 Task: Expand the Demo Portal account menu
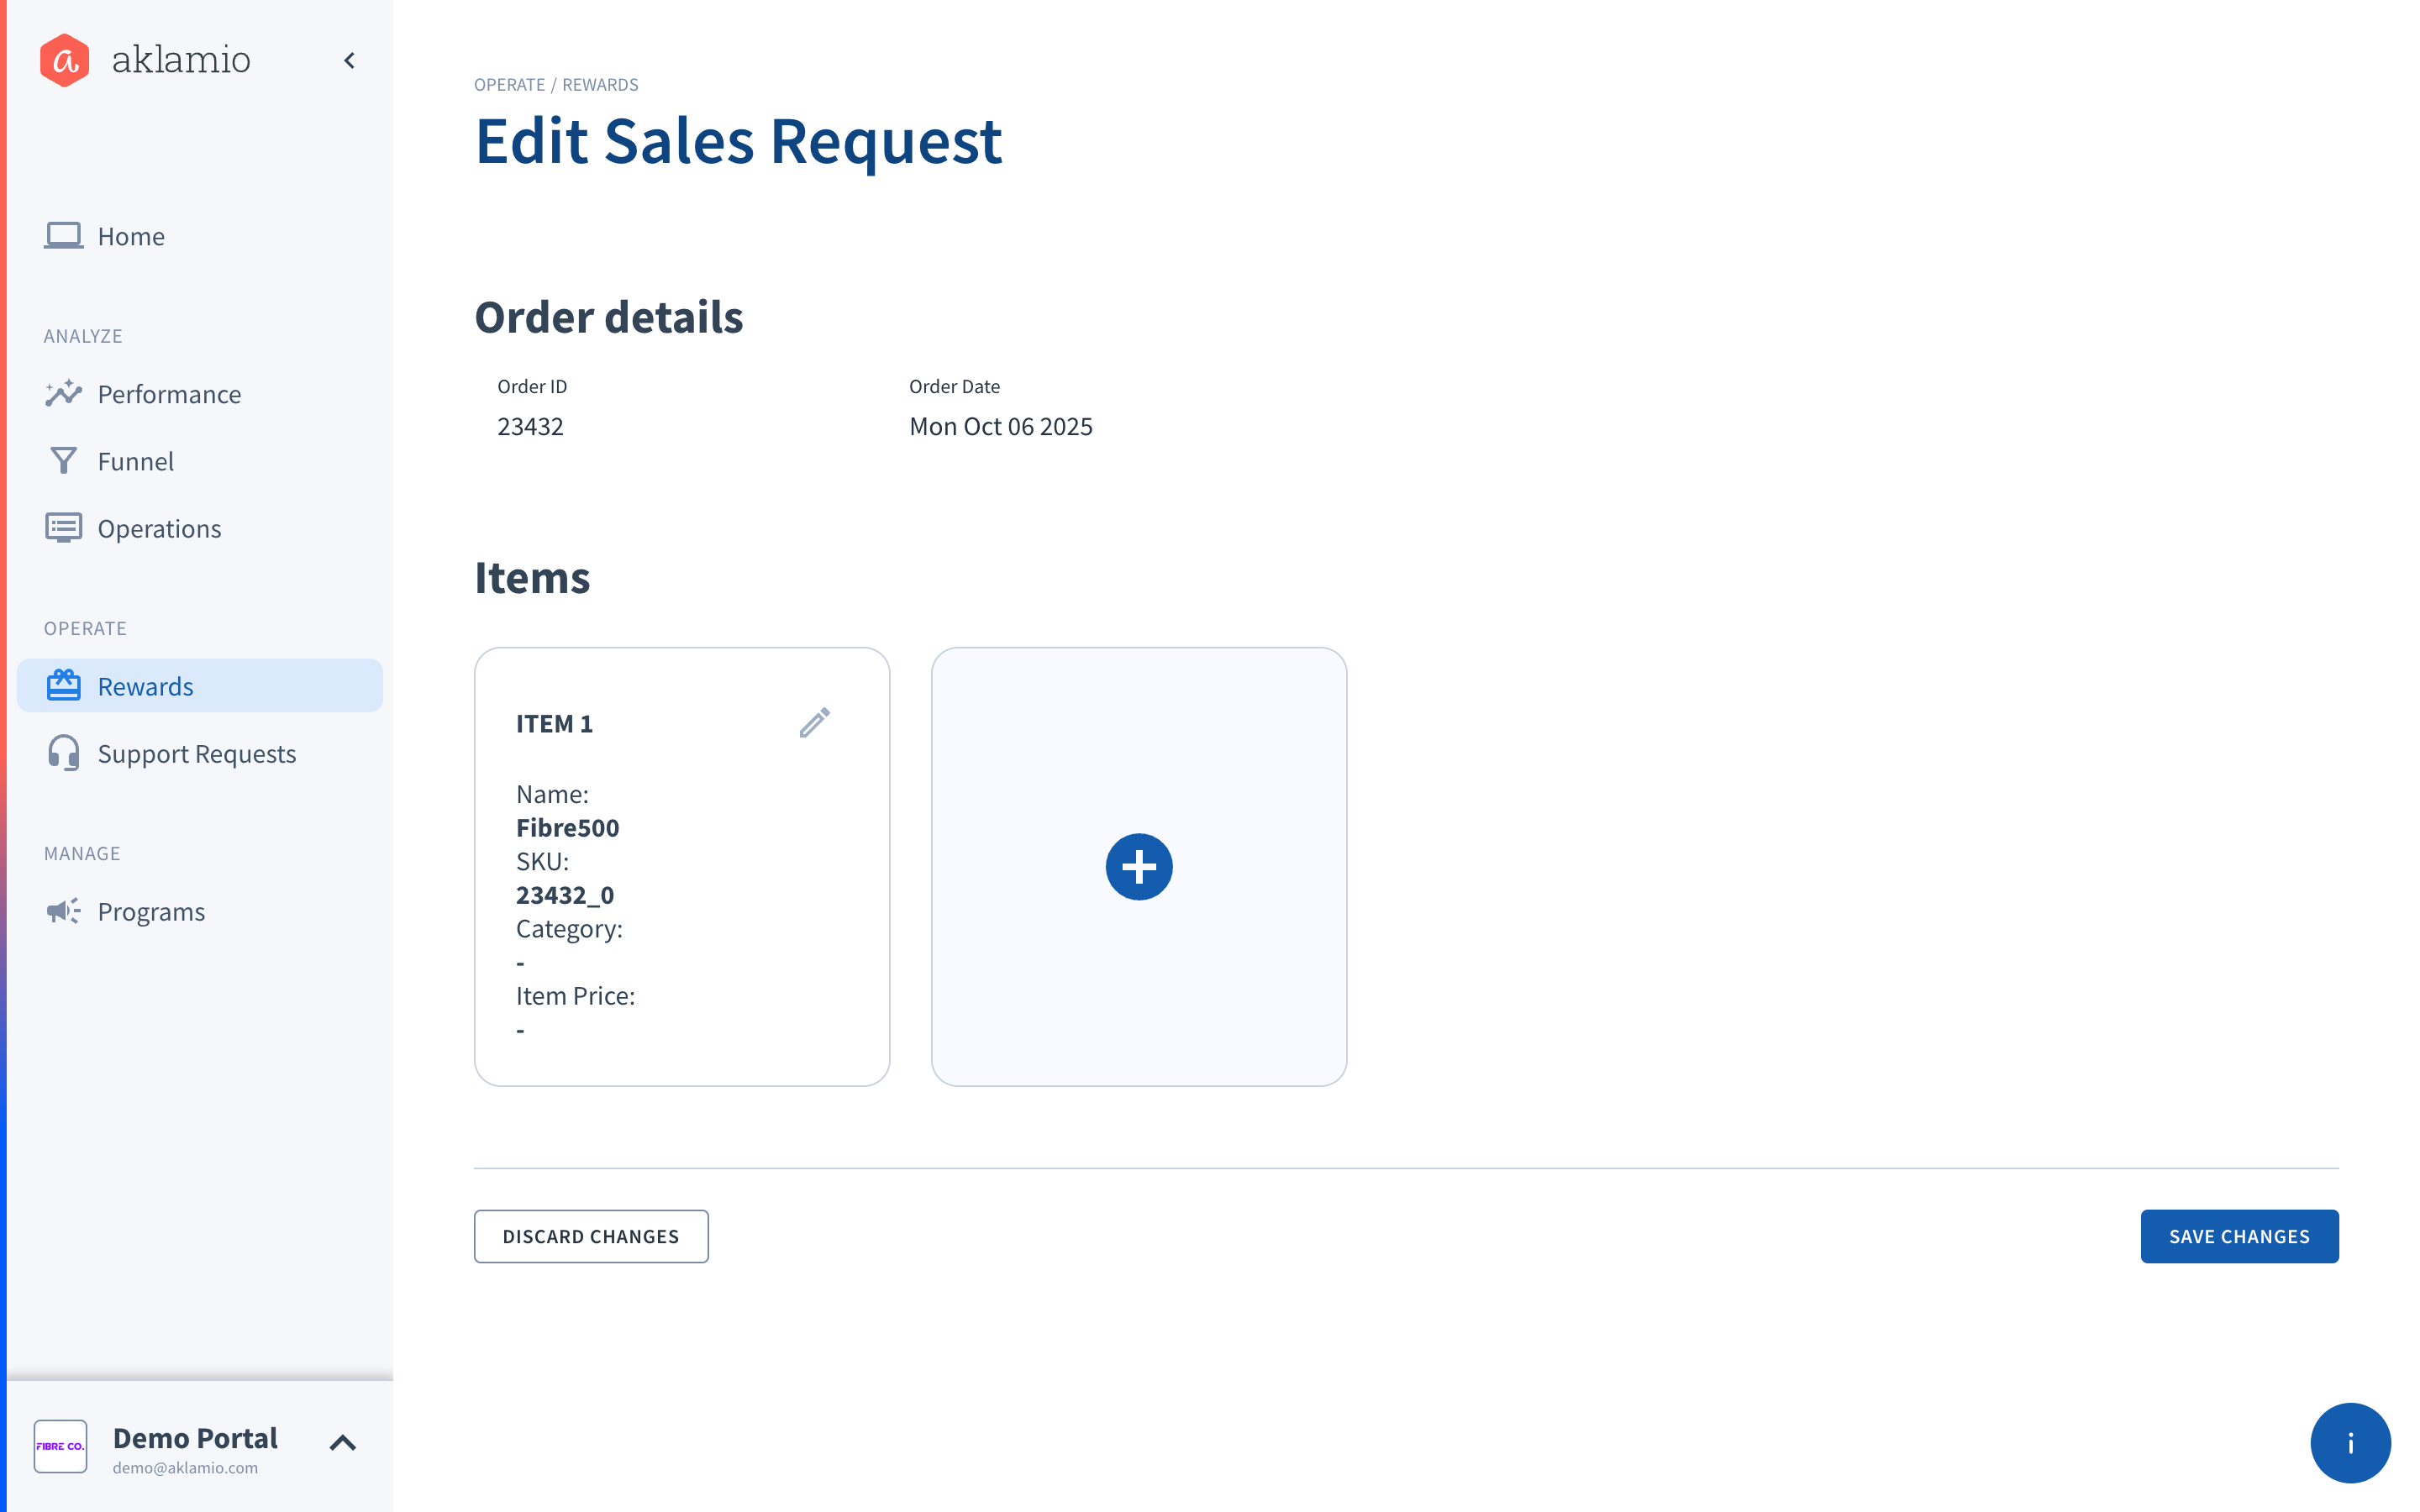tap(343, 1442)
